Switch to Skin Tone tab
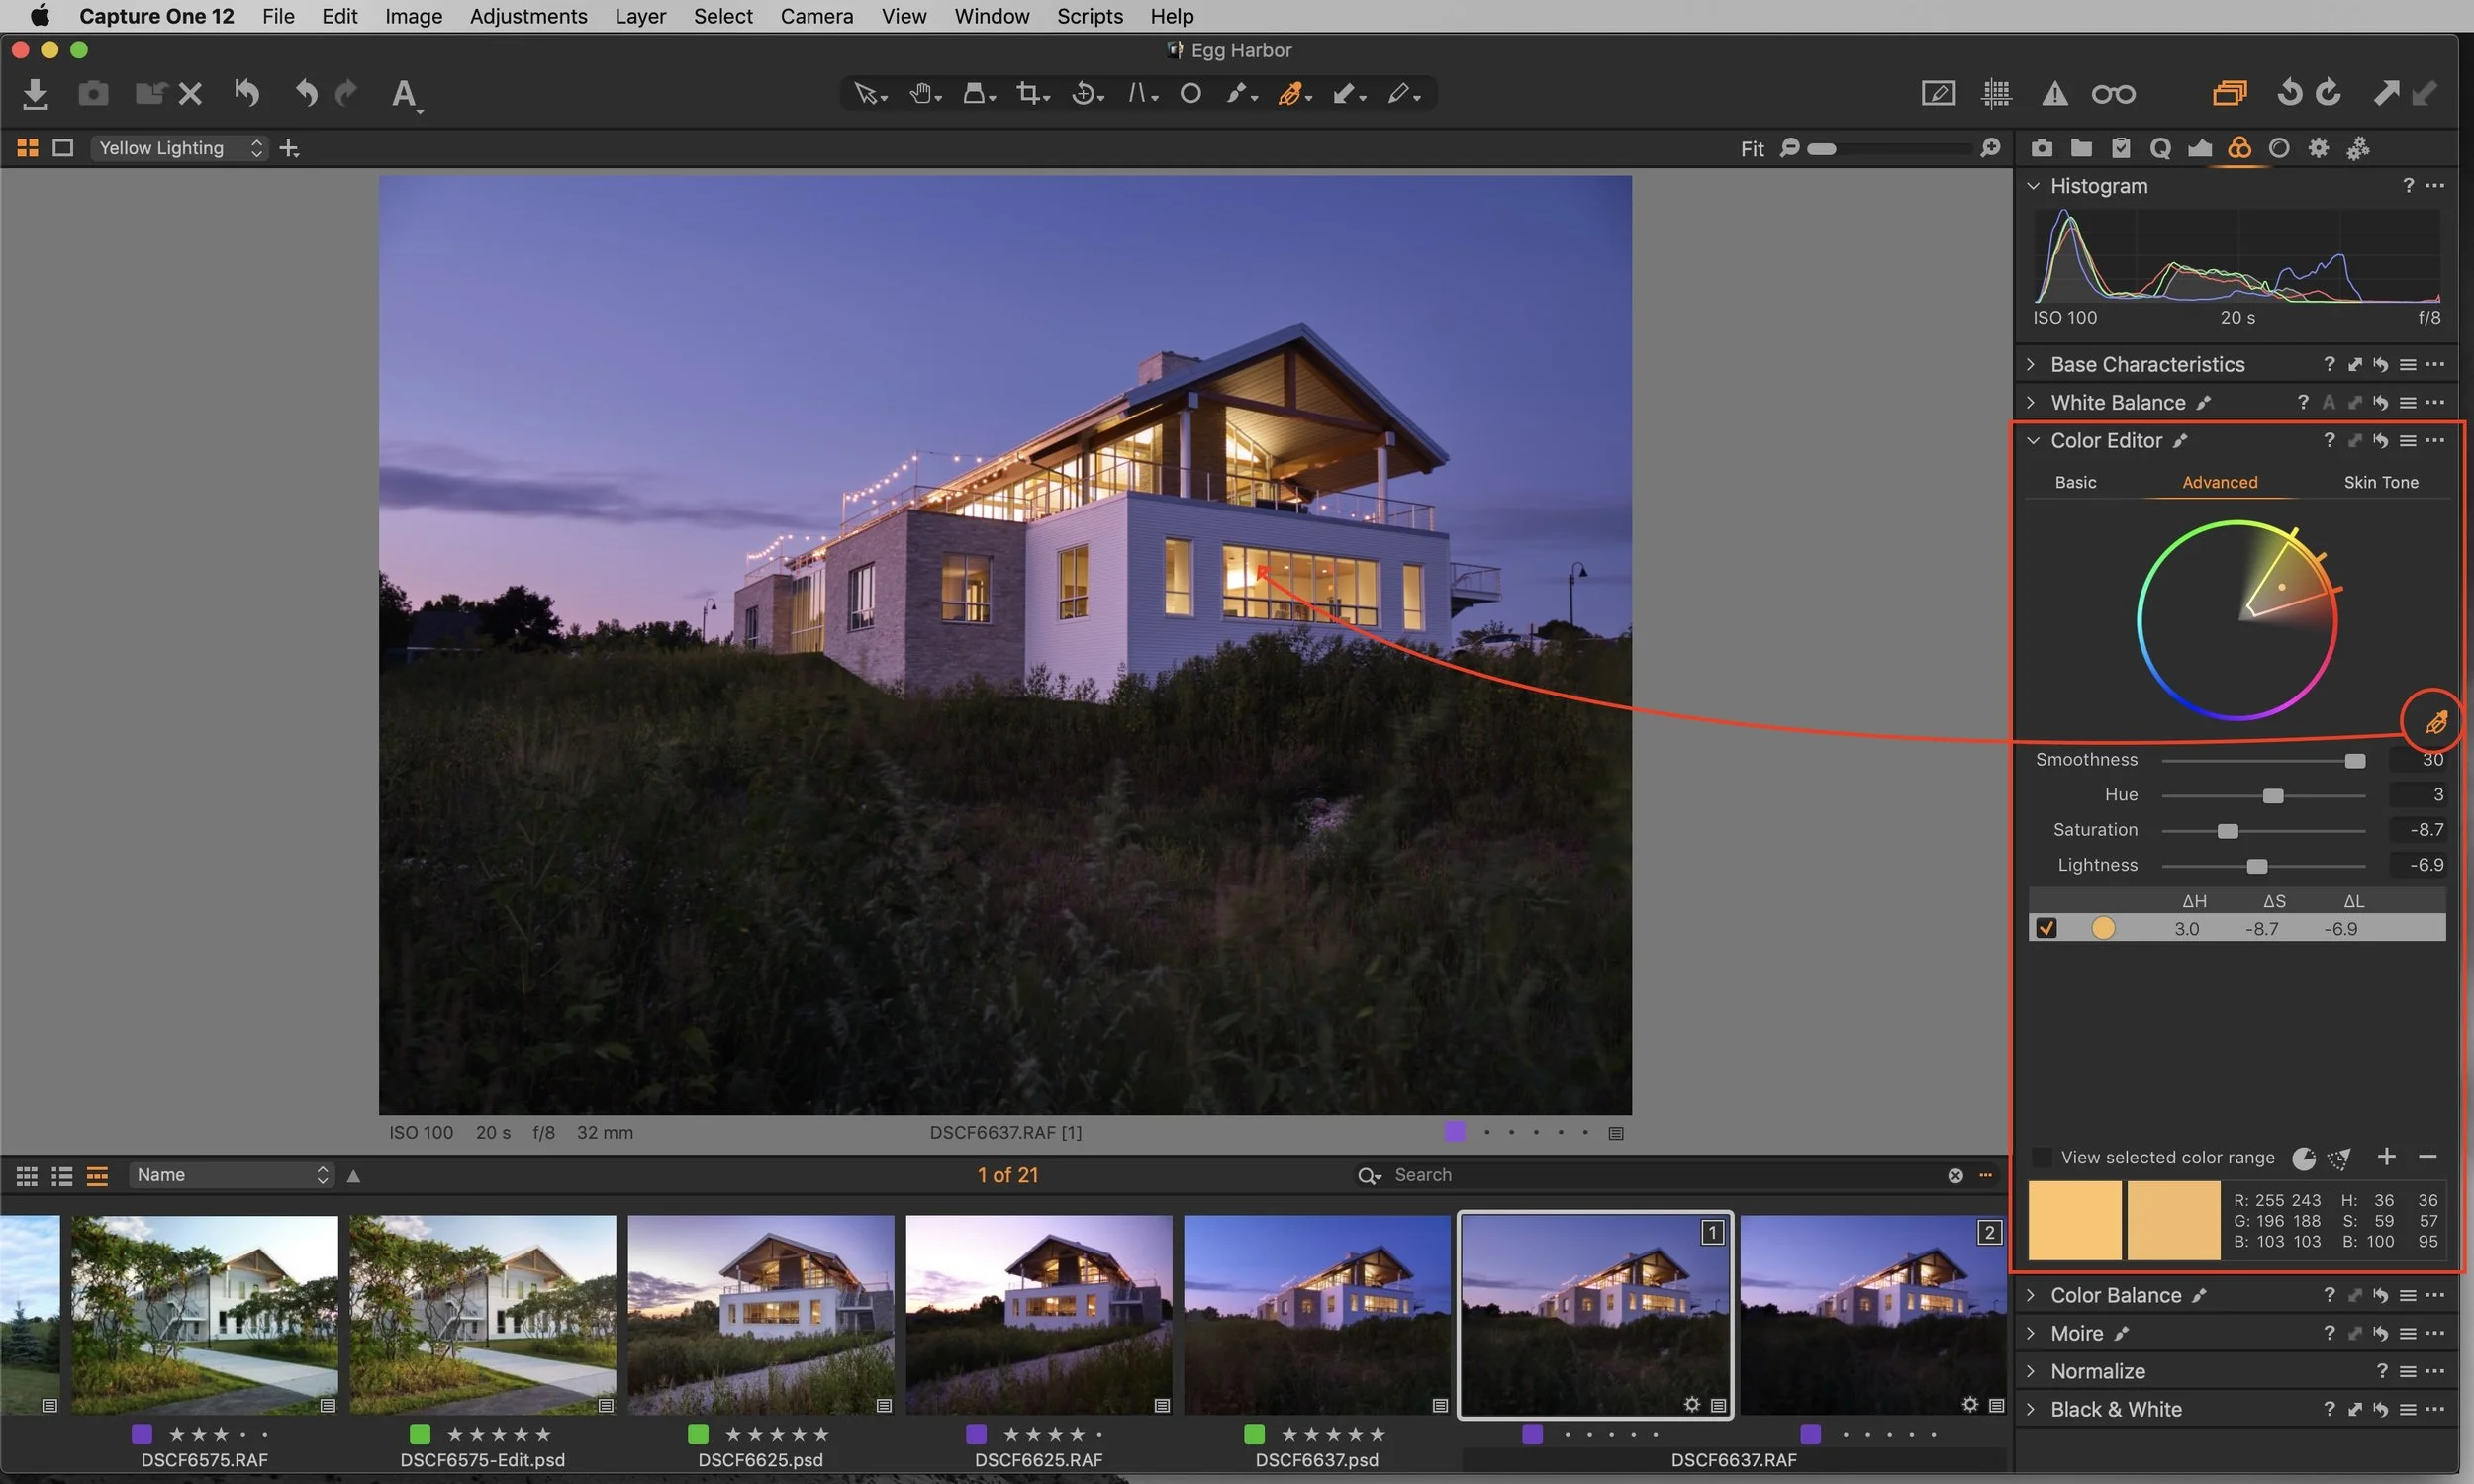Image resolution: width=2474 pixels, height=1484 pixels. coord(2380,482)
